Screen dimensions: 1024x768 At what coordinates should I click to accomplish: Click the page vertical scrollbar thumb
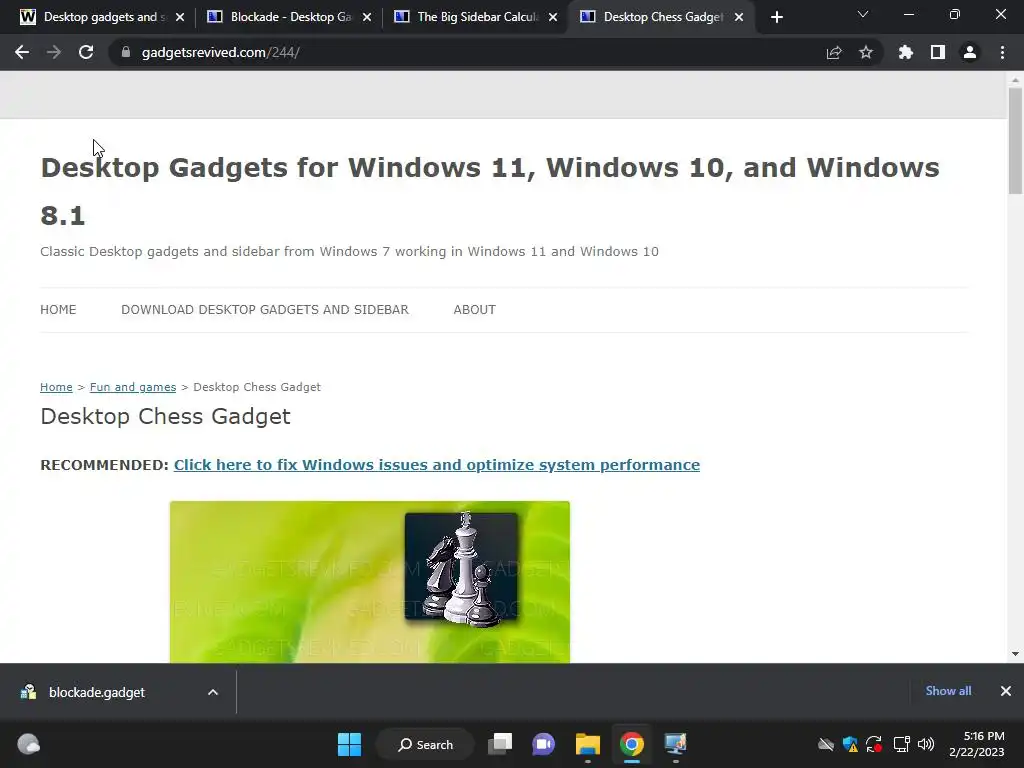(1015, 141)
